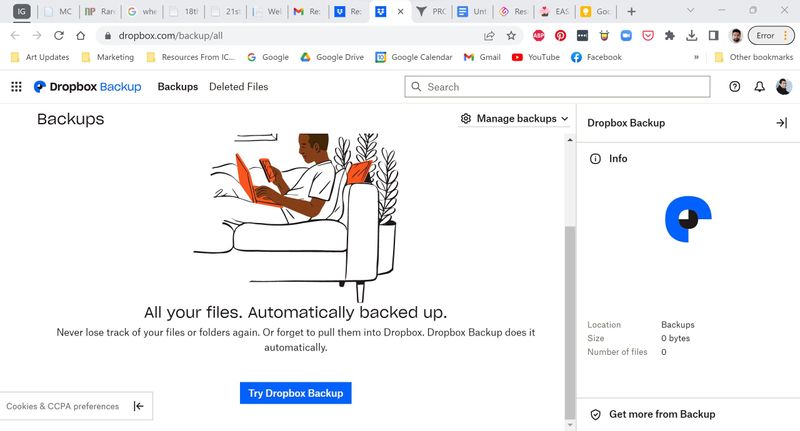Click the Pinterest extension icon
This screenshot has width=800, height=431.
click(561, 35)
